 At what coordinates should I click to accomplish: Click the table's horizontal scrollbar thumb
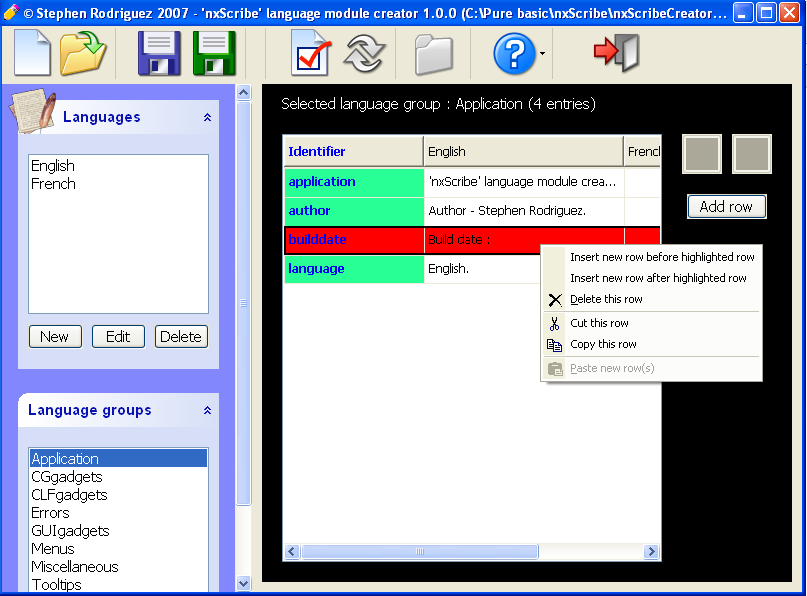420,552
